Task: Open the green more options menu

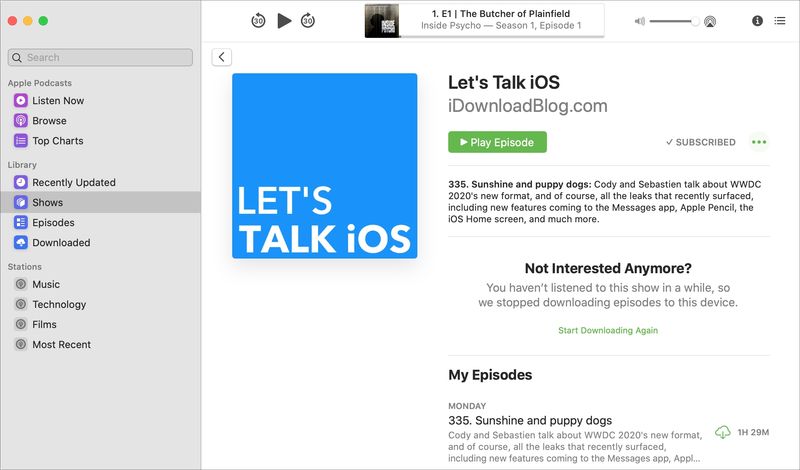Action: coord(759,142)
